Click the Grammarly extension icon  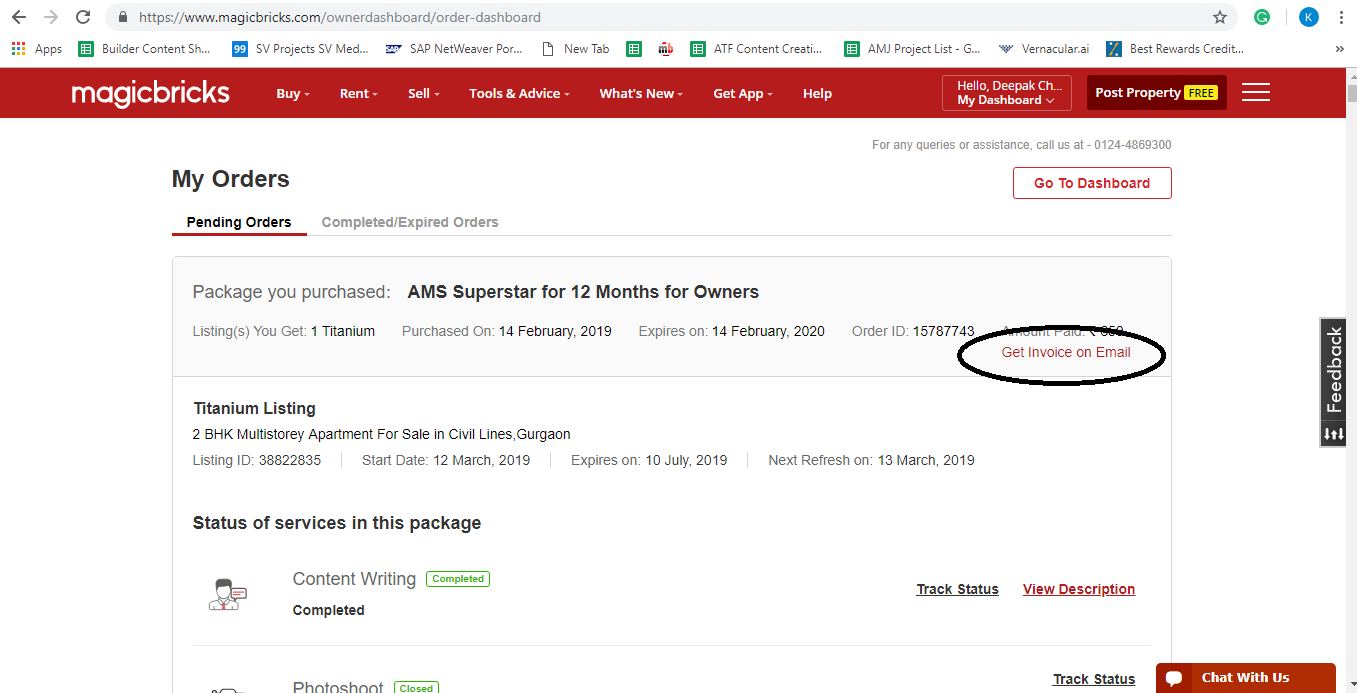tap(1262, 17)
